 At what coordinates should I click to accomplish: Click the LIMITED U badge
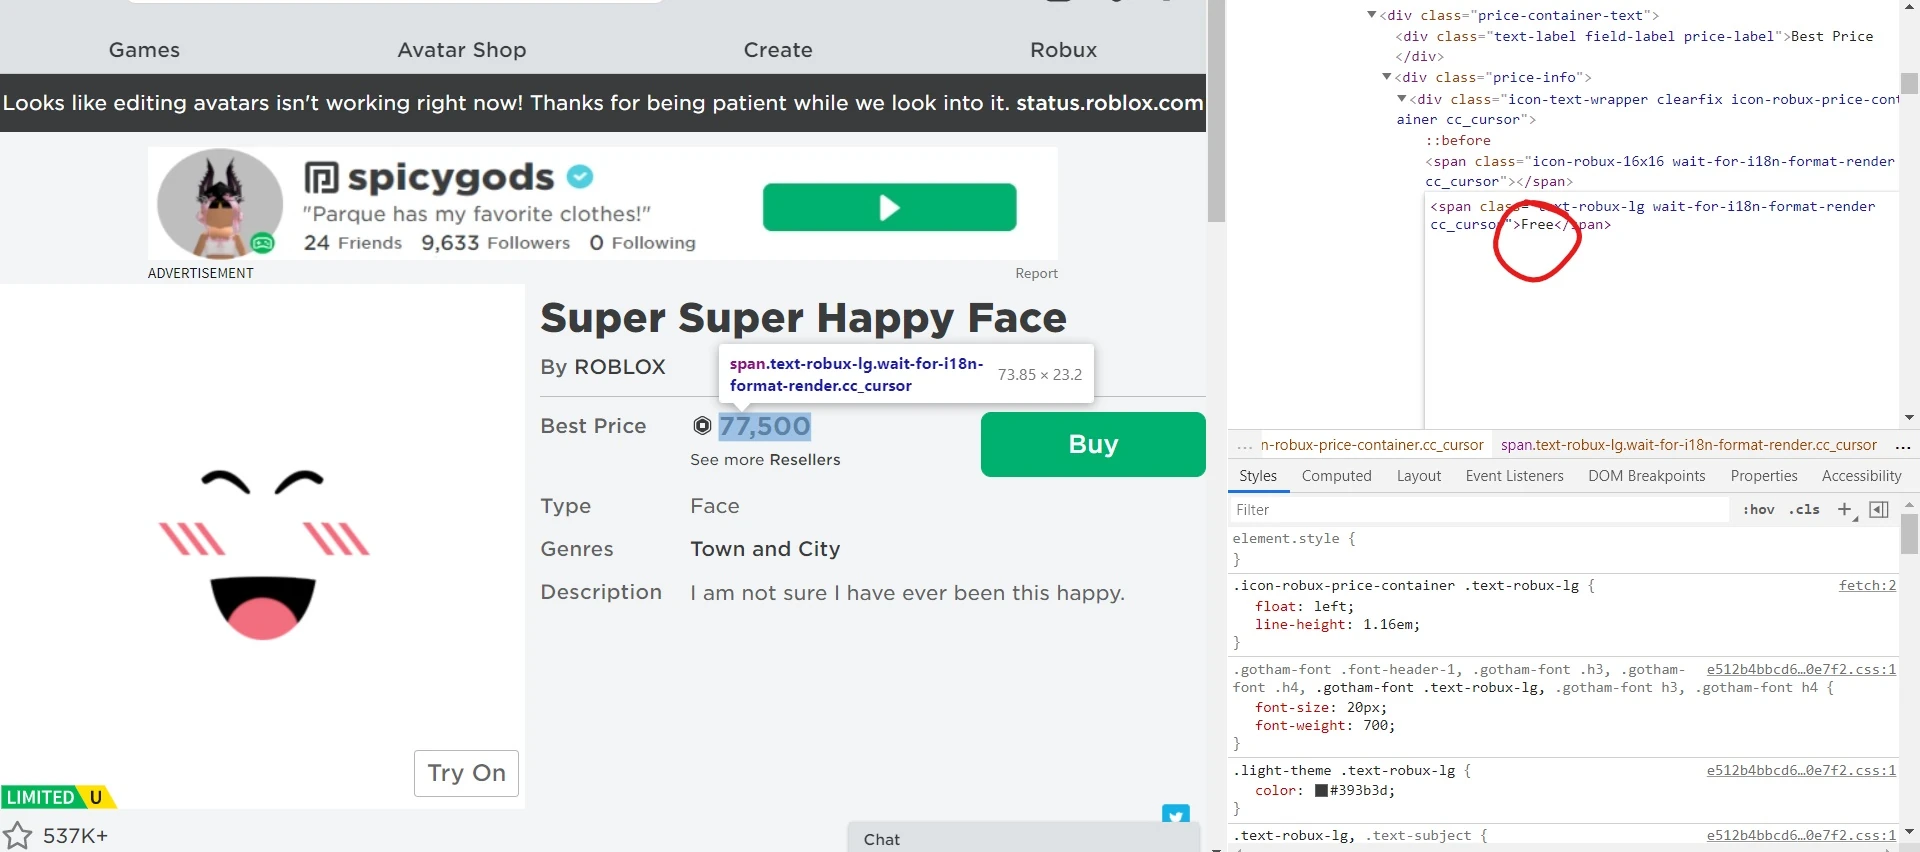(58, 797)
